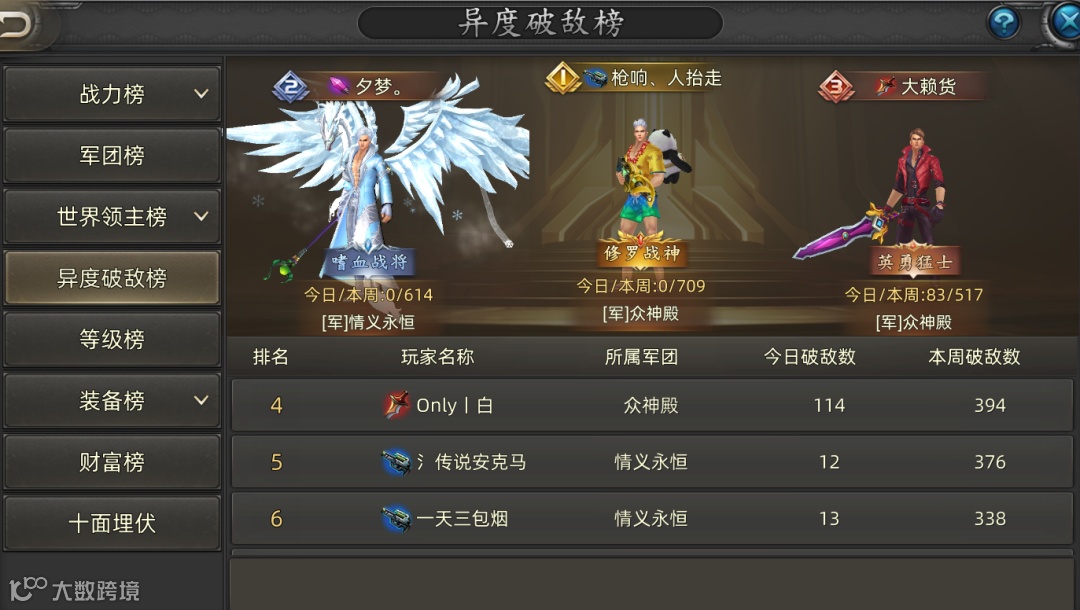Viewport: 1080px width, 610px height.
Task: Select the rank 4 row Only丨白
Action: pos(652,405)
